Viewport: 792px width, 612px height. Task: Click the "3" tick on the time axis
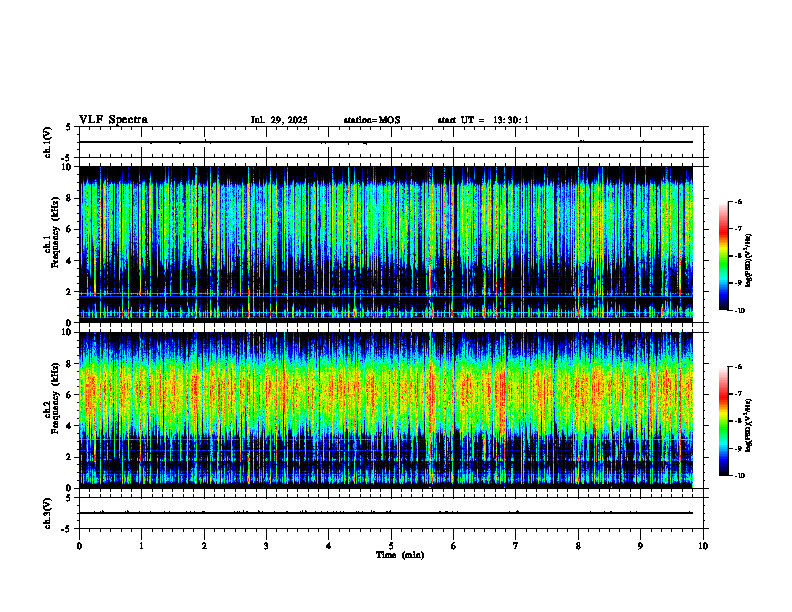coord(266,546)
